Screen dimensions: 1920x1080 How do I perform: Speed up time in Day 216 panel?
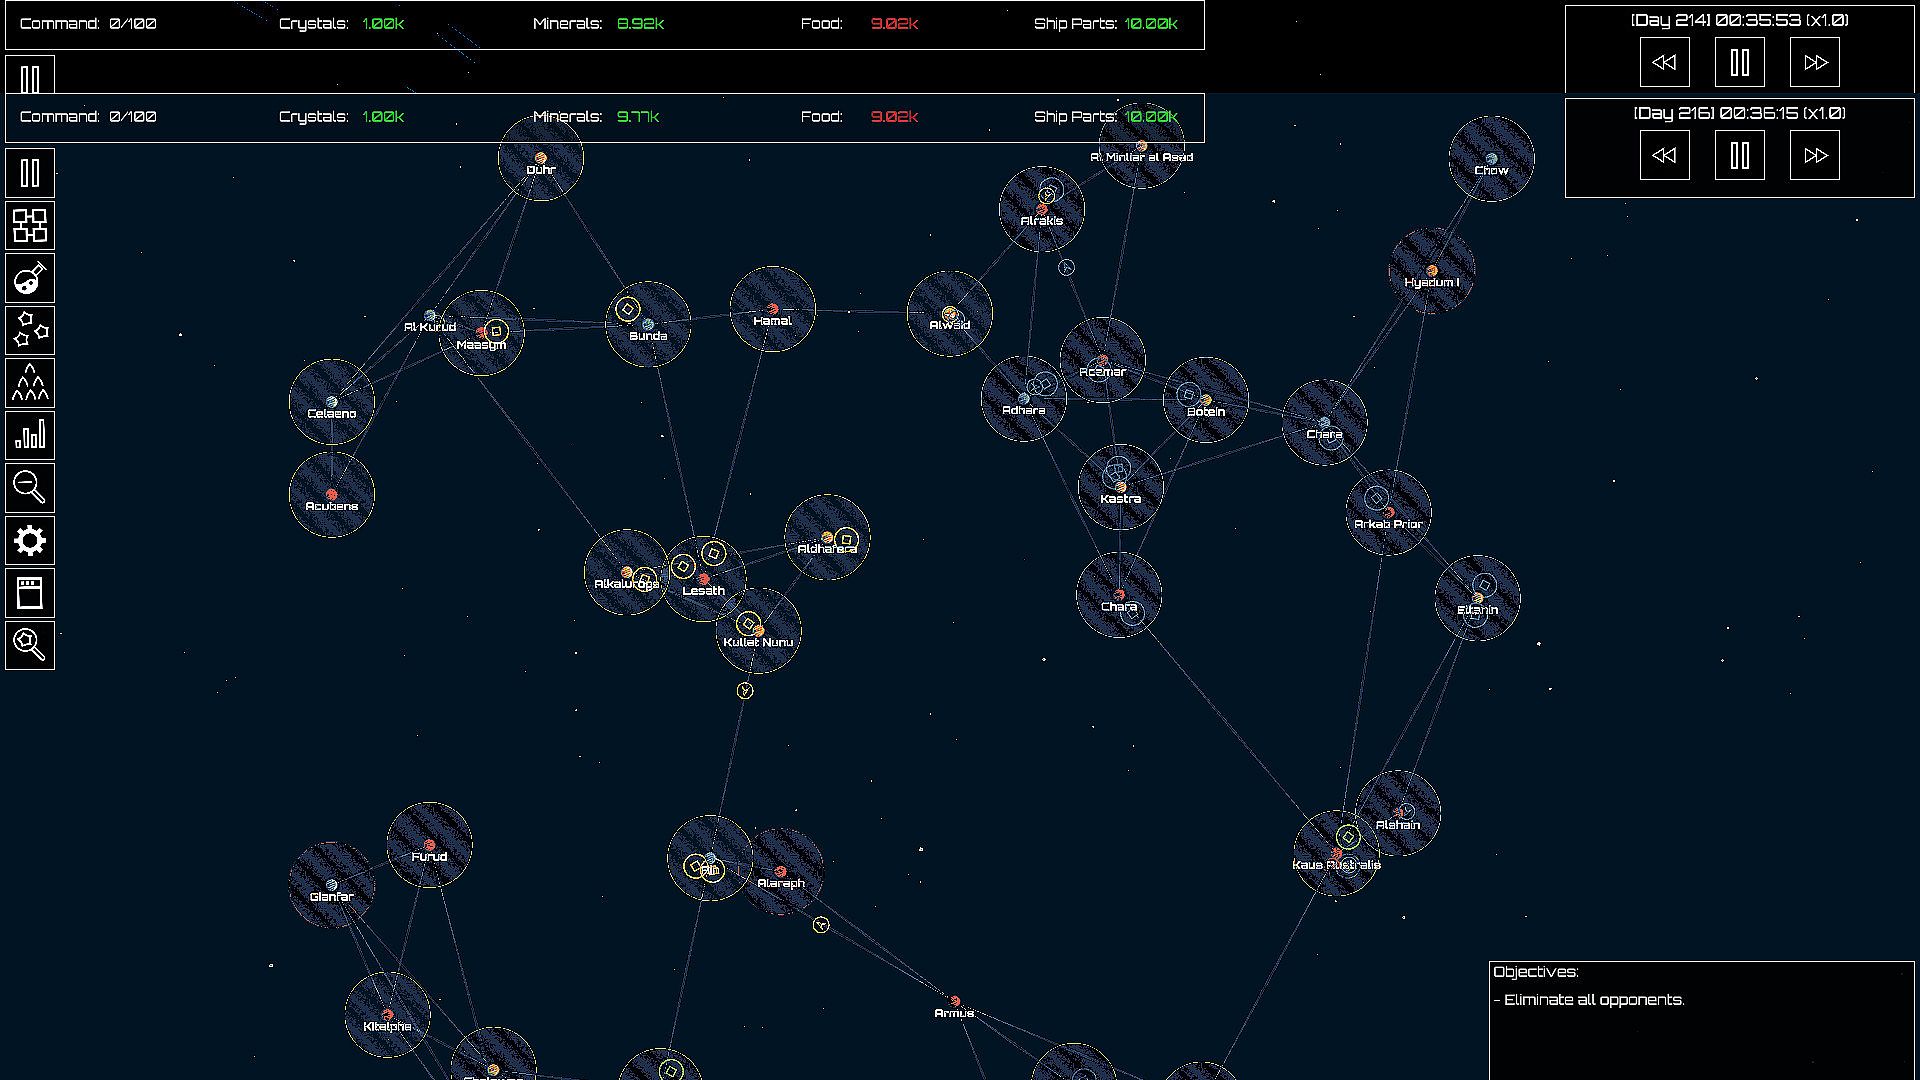point(1814,156)
